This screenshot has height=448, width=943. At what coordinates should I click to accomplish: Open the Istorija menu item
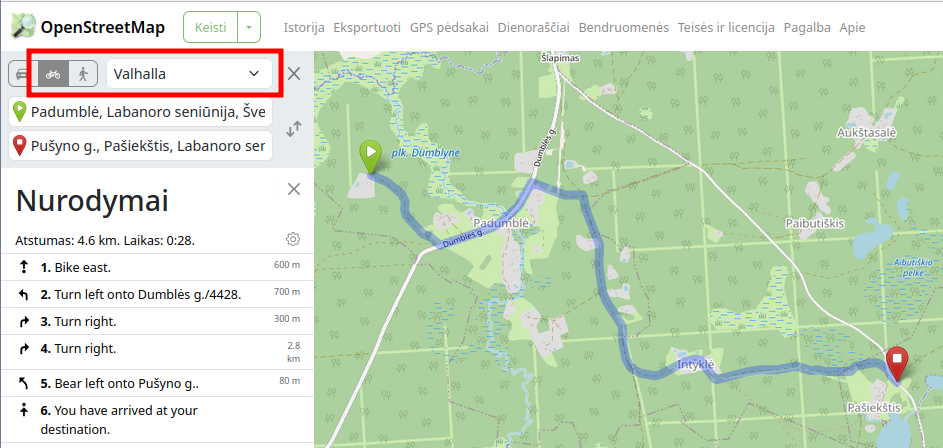pyautogui.click(x=304, y=28)
